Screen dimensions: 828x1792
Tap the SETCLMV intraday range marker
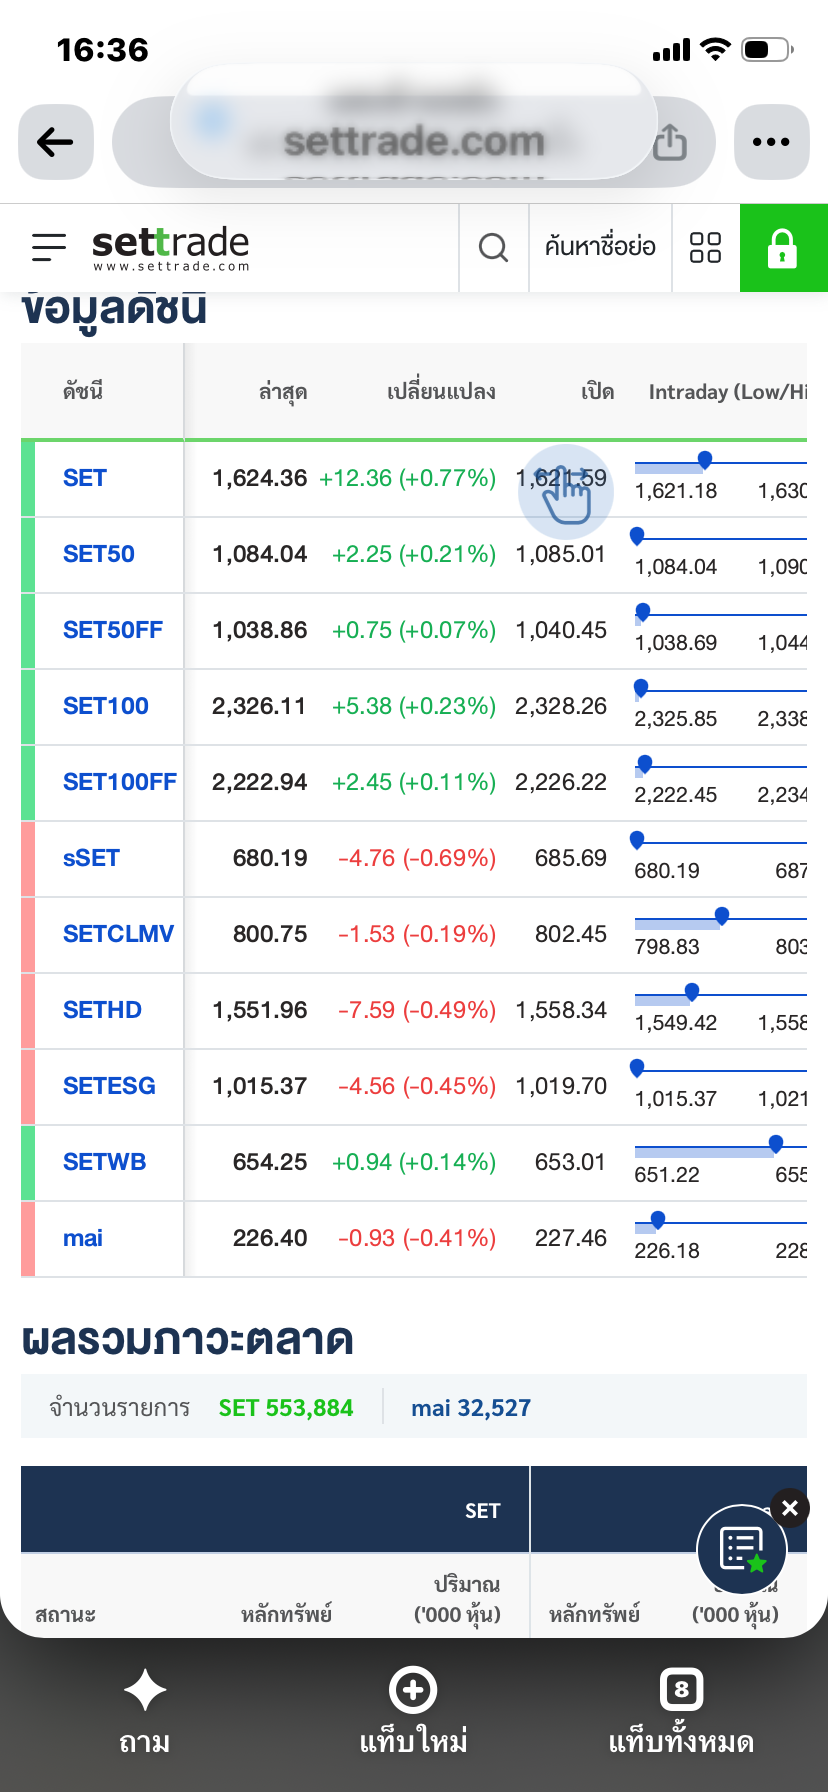coord(722,916)
